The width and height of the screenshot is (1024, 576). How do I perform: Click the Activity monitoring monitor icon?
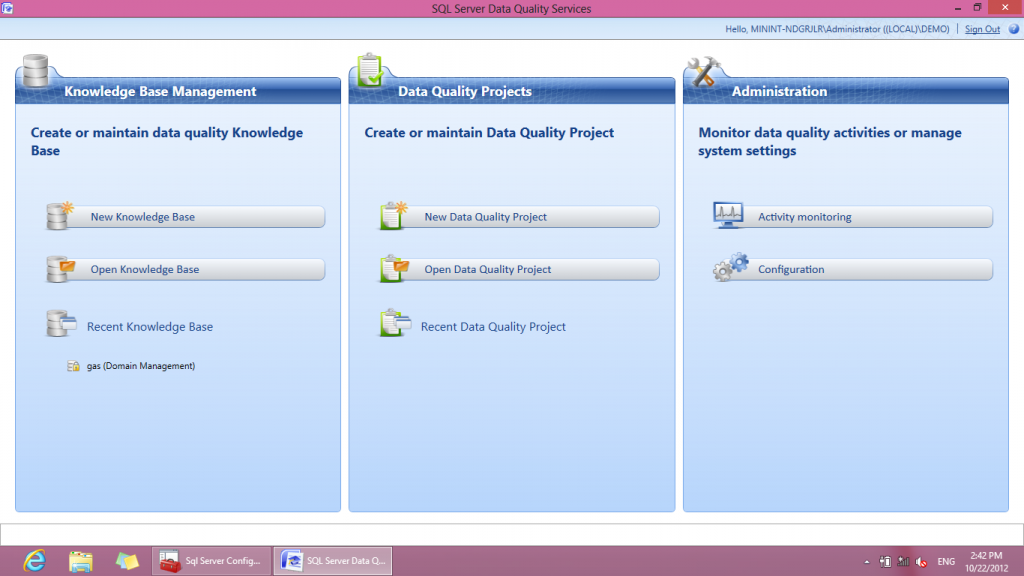point(728,215)
